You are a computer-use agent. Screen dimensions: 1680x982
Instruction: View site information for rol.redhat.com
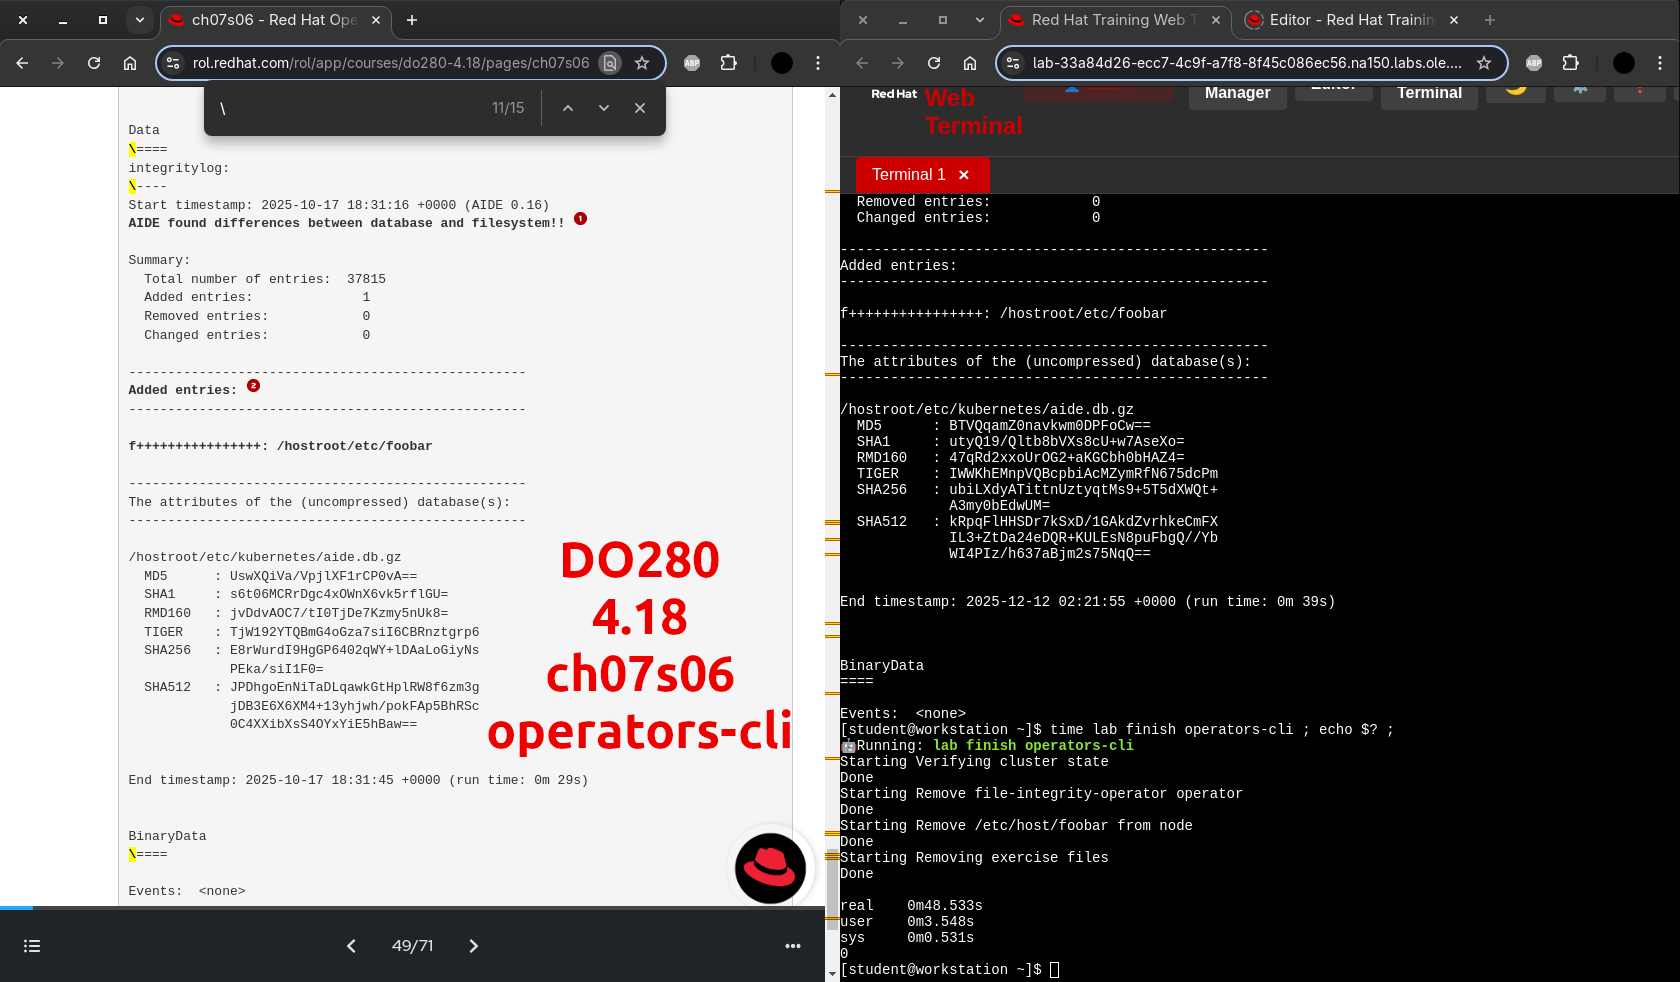173,63
